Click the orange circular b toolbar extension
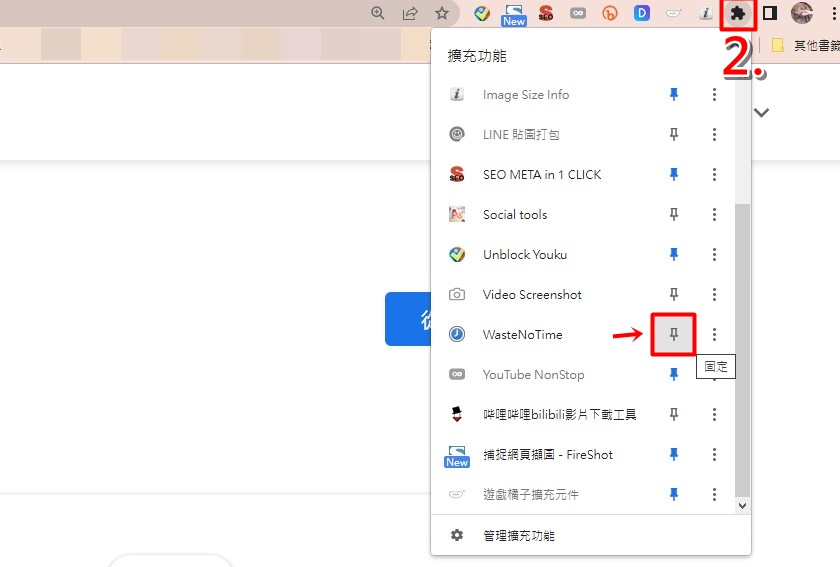Screen dimensions: 840x567 click(x=610, y=13)
